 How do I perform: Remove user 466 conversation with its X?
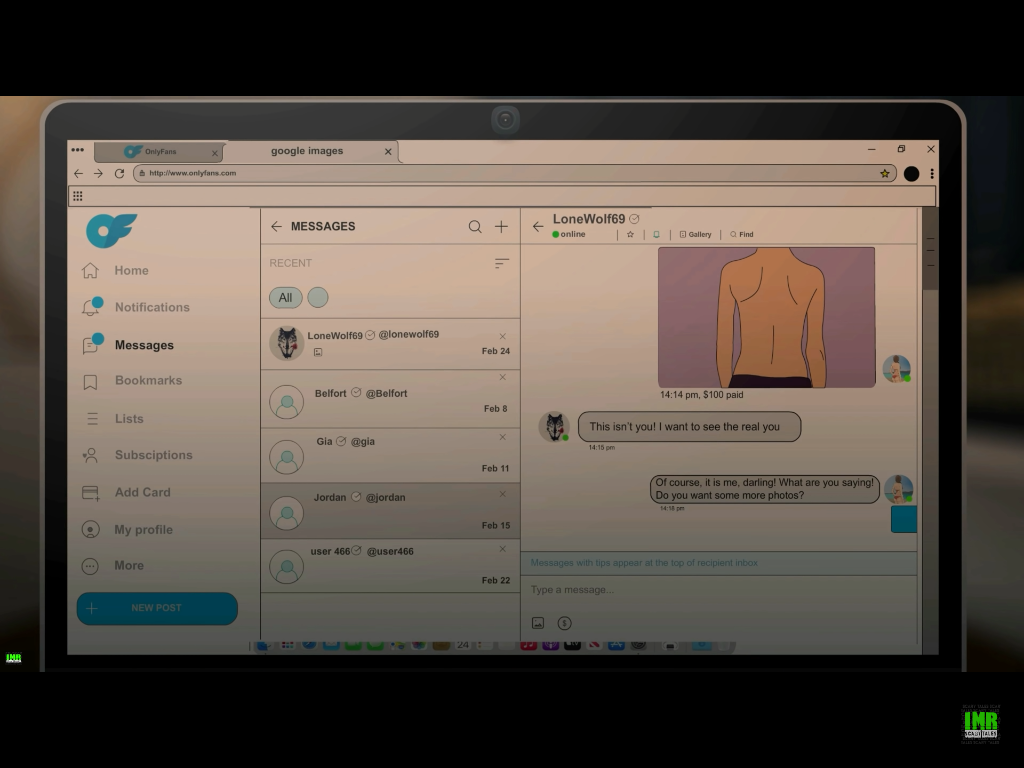tap(503, 549)
